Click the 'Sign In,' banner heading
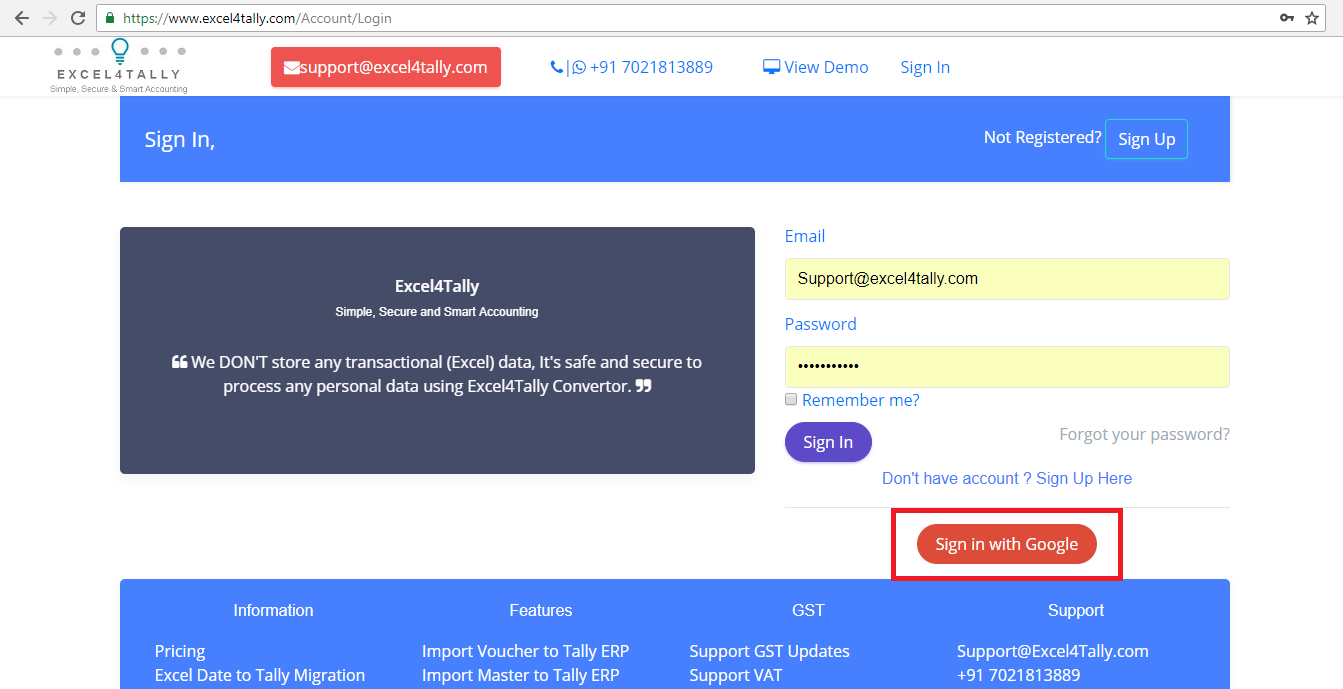Image resolution: width=1343 pixels, height=689 pixels. tap(180, 139)
